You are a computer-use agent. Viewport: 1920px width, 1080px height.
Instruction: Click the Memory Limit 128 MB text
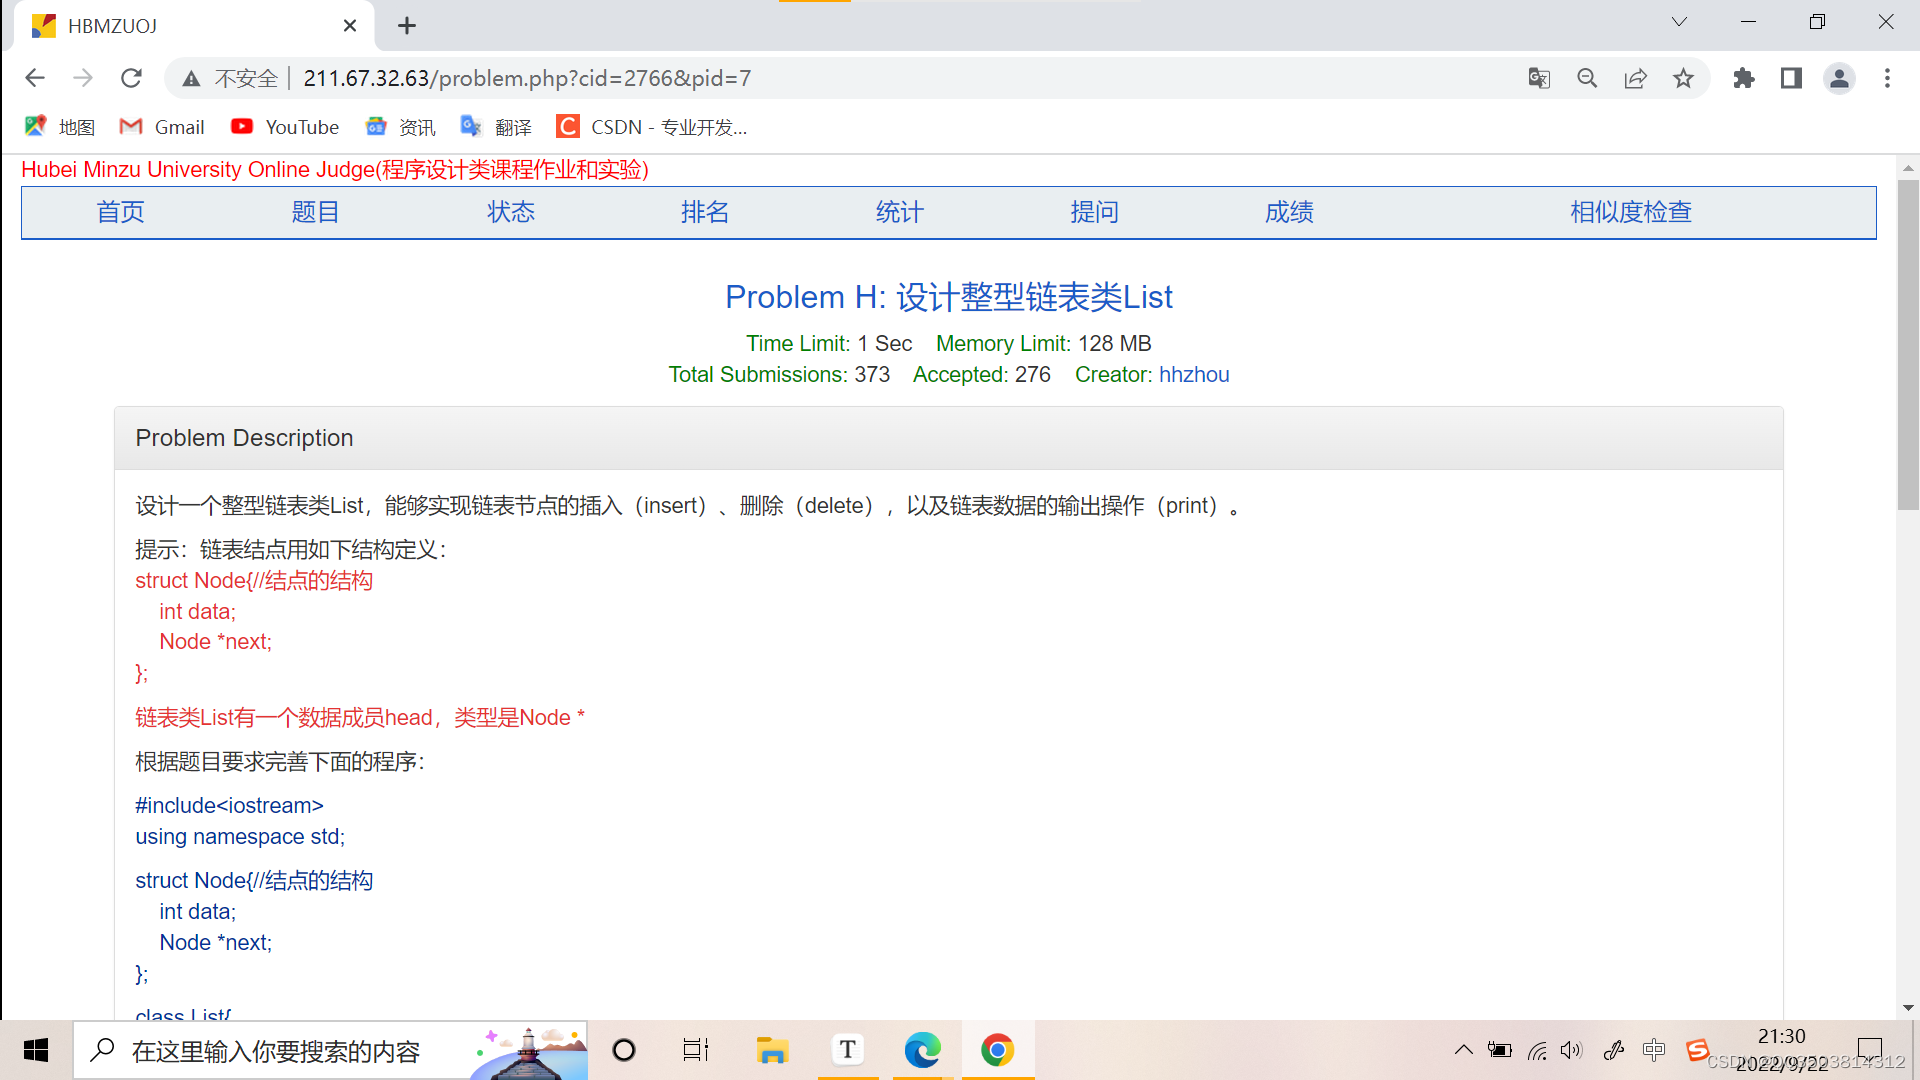point(1043,343)
